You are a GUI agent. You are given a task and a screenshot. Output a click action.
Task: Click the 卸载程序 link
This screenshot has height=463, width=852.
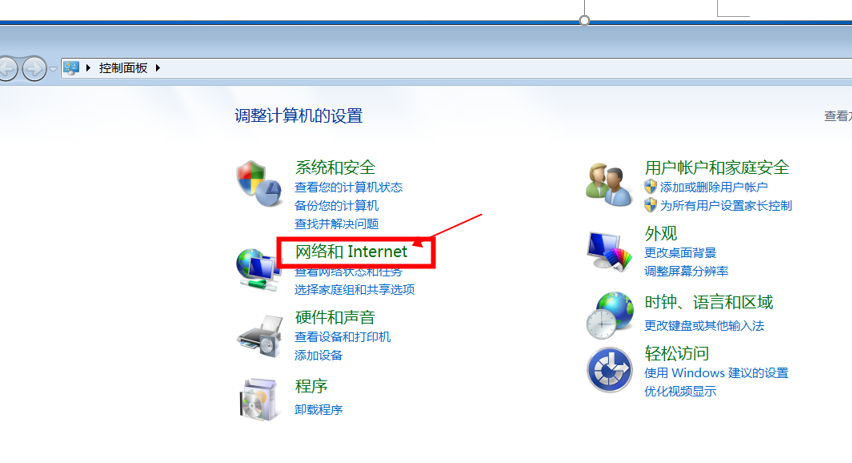(318, 410)
